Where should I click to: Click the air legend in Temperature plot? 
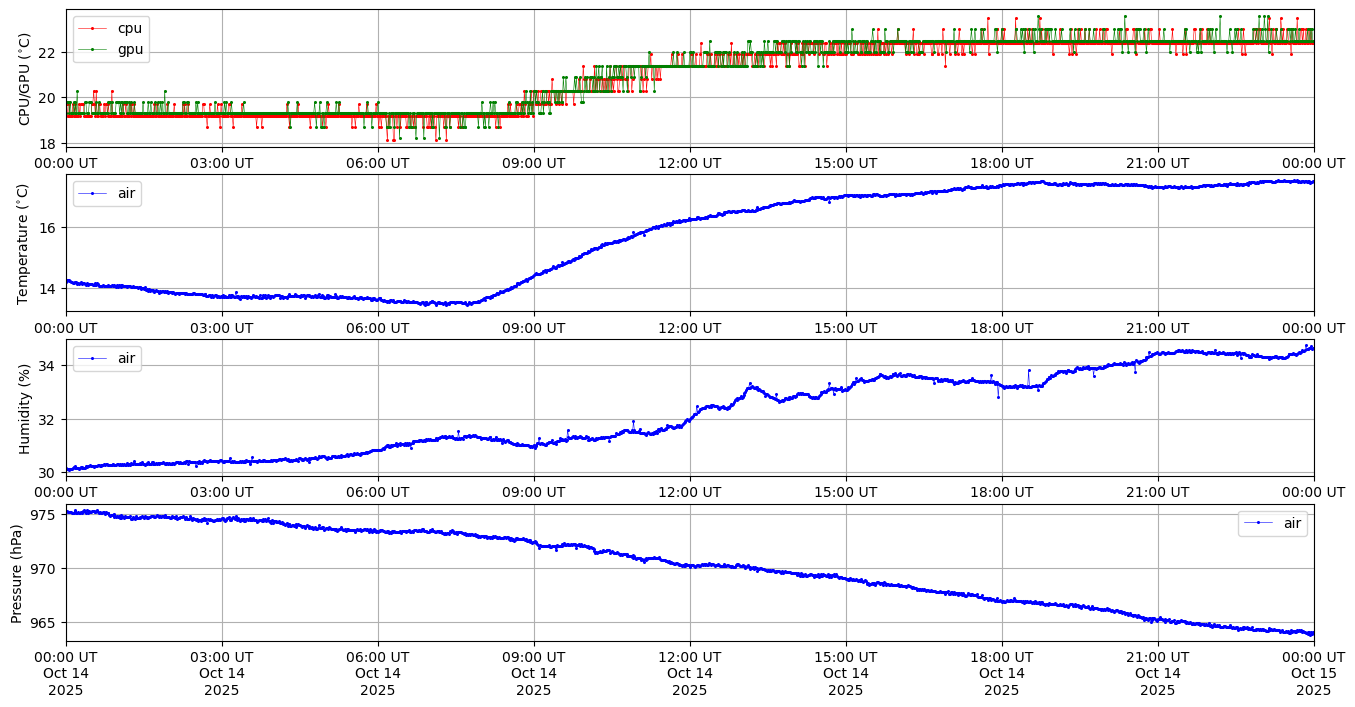click(107, 193)
